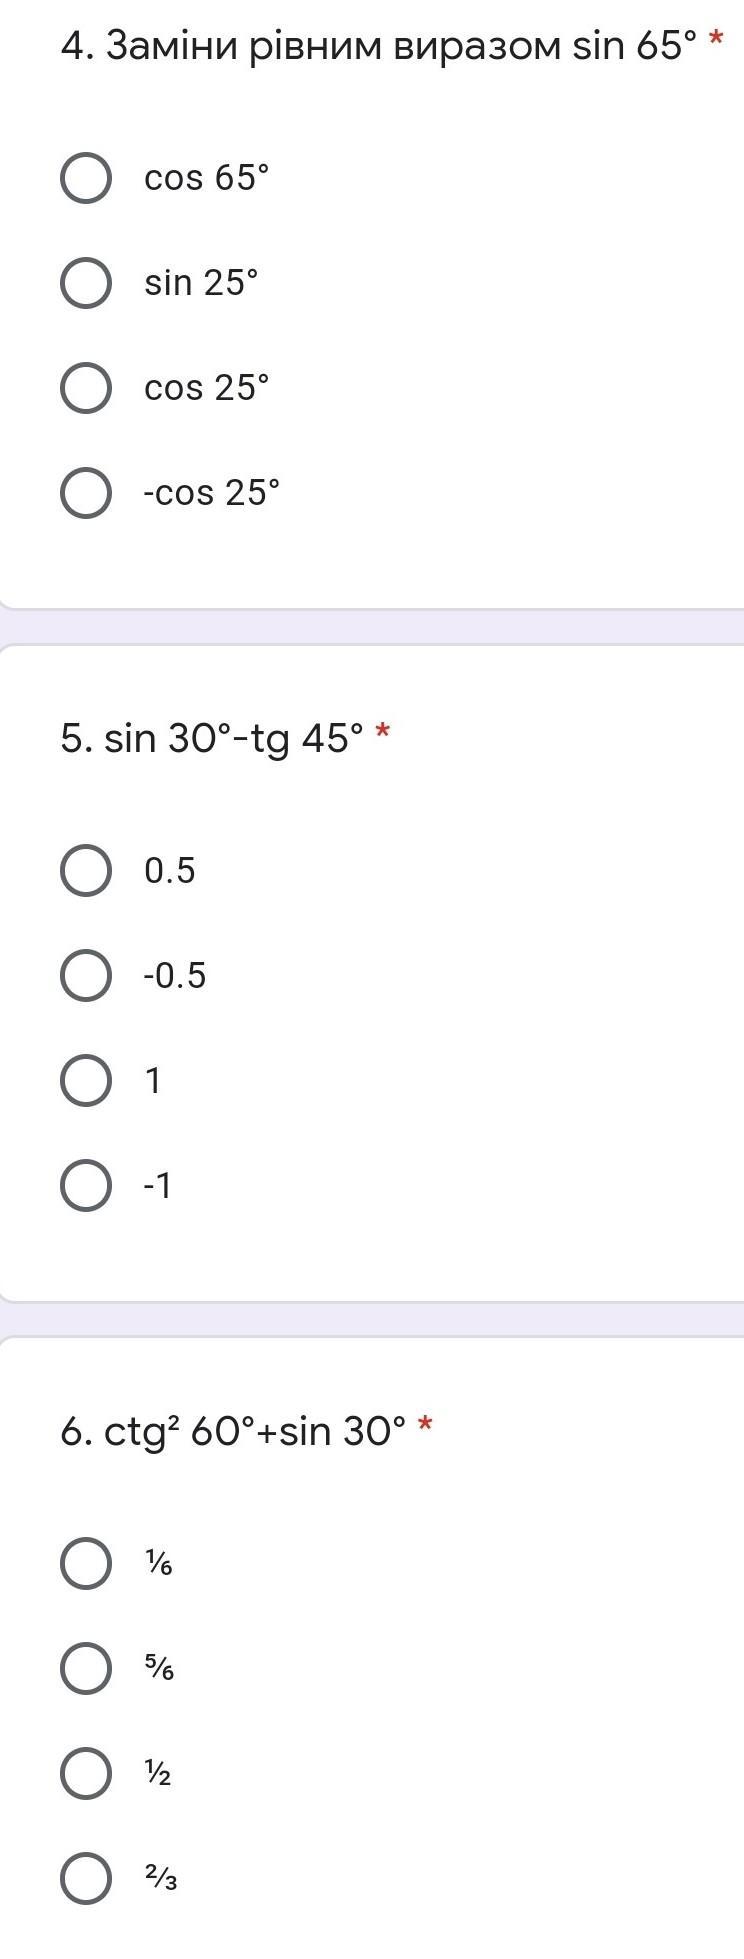Select the cos 65° radio option
The width and height of the screenshot is (744, 1959).
tap(86, 178)
